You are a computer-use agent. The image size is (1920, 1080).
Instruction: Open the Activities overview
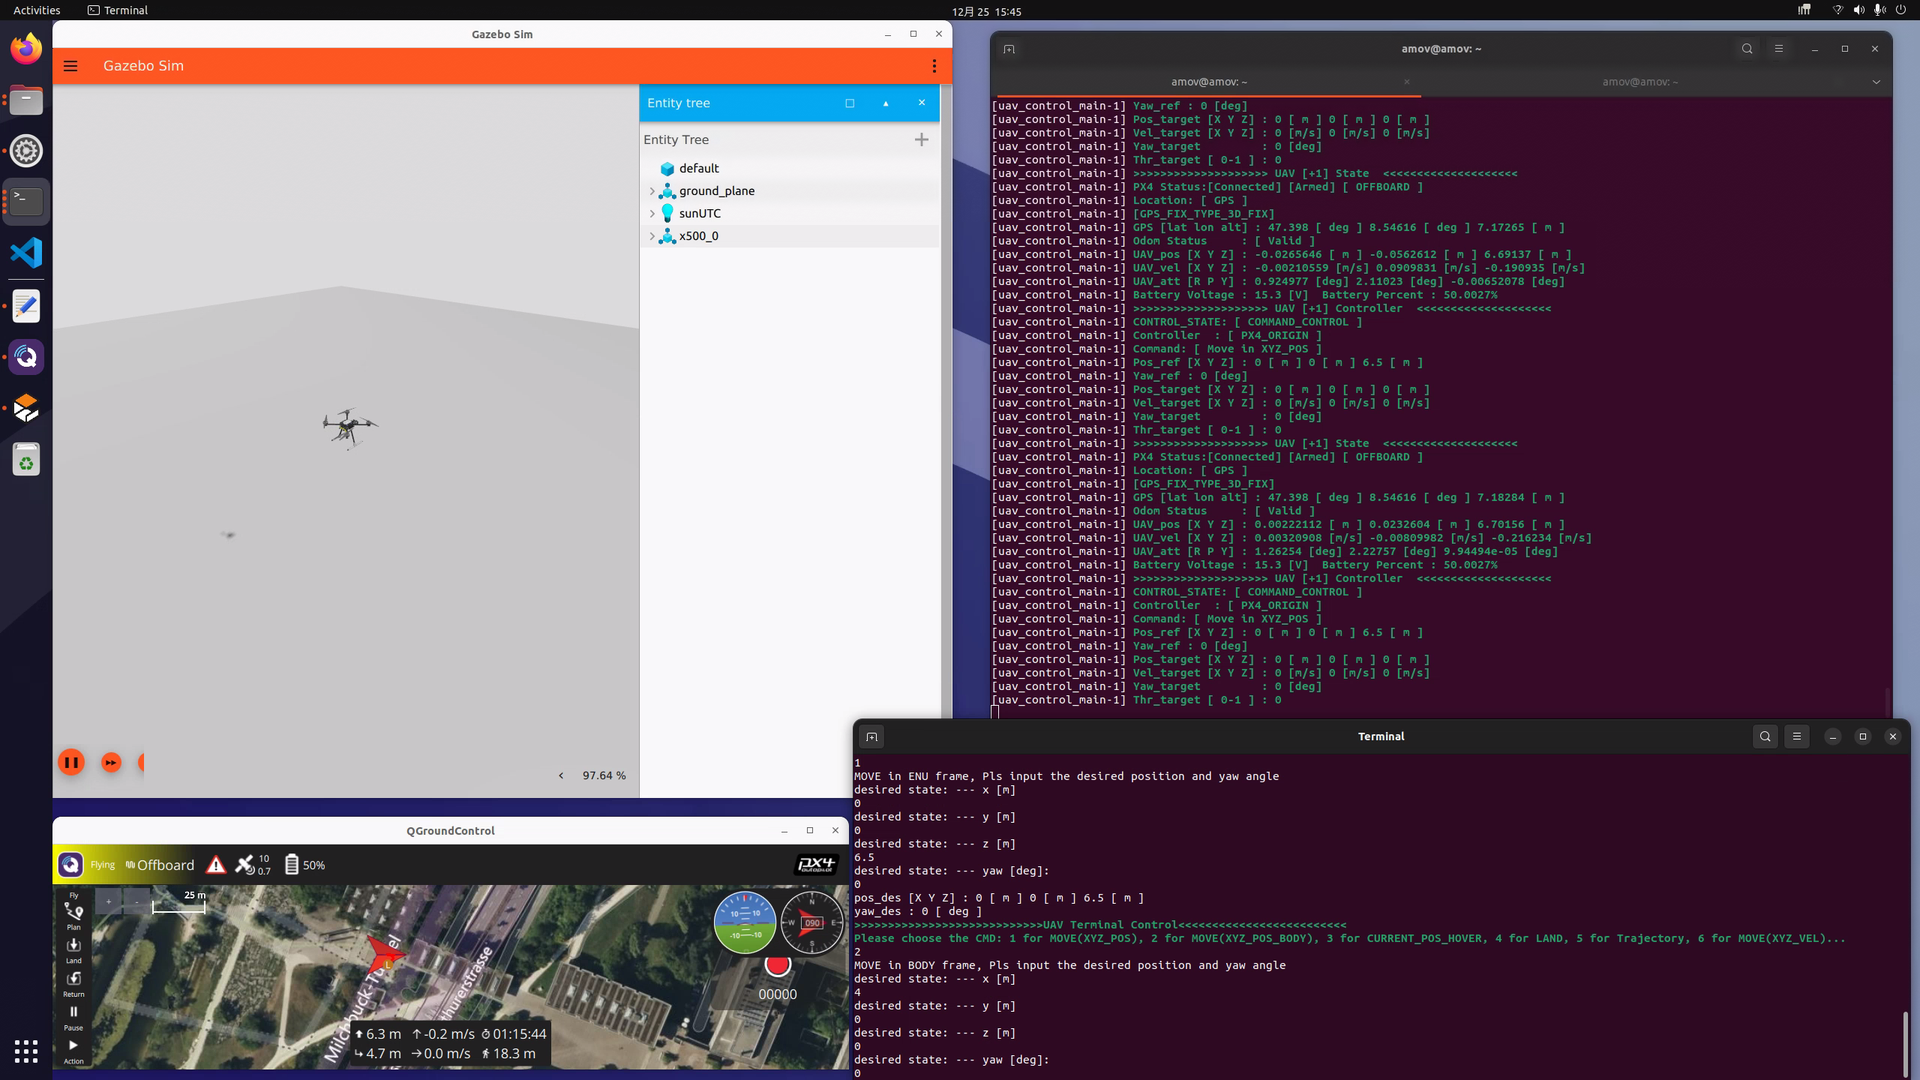(37, 10)
